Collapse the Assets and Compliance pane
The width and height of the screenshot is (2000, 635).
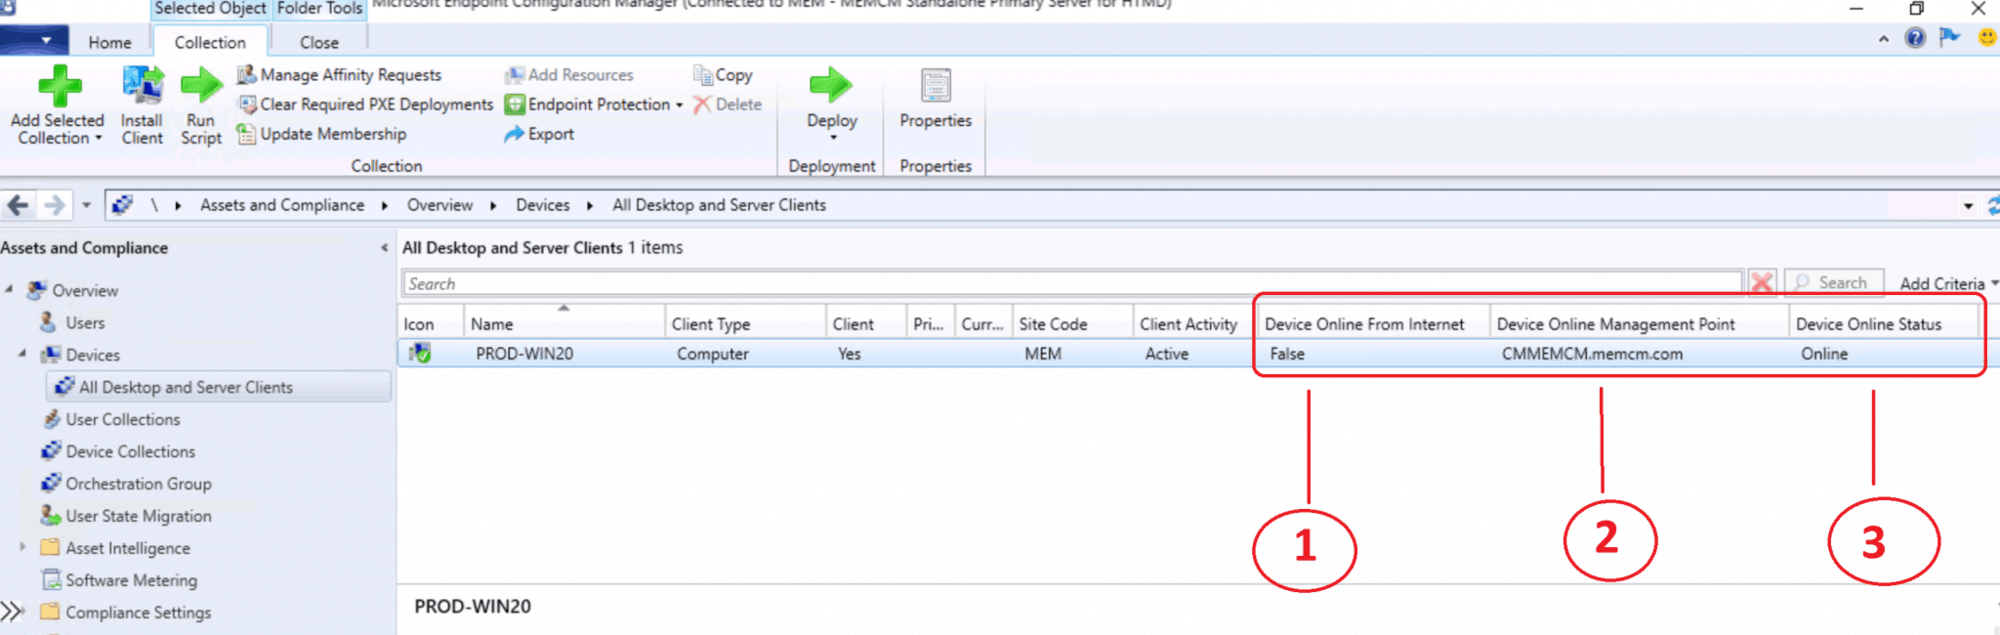point(384,248)
